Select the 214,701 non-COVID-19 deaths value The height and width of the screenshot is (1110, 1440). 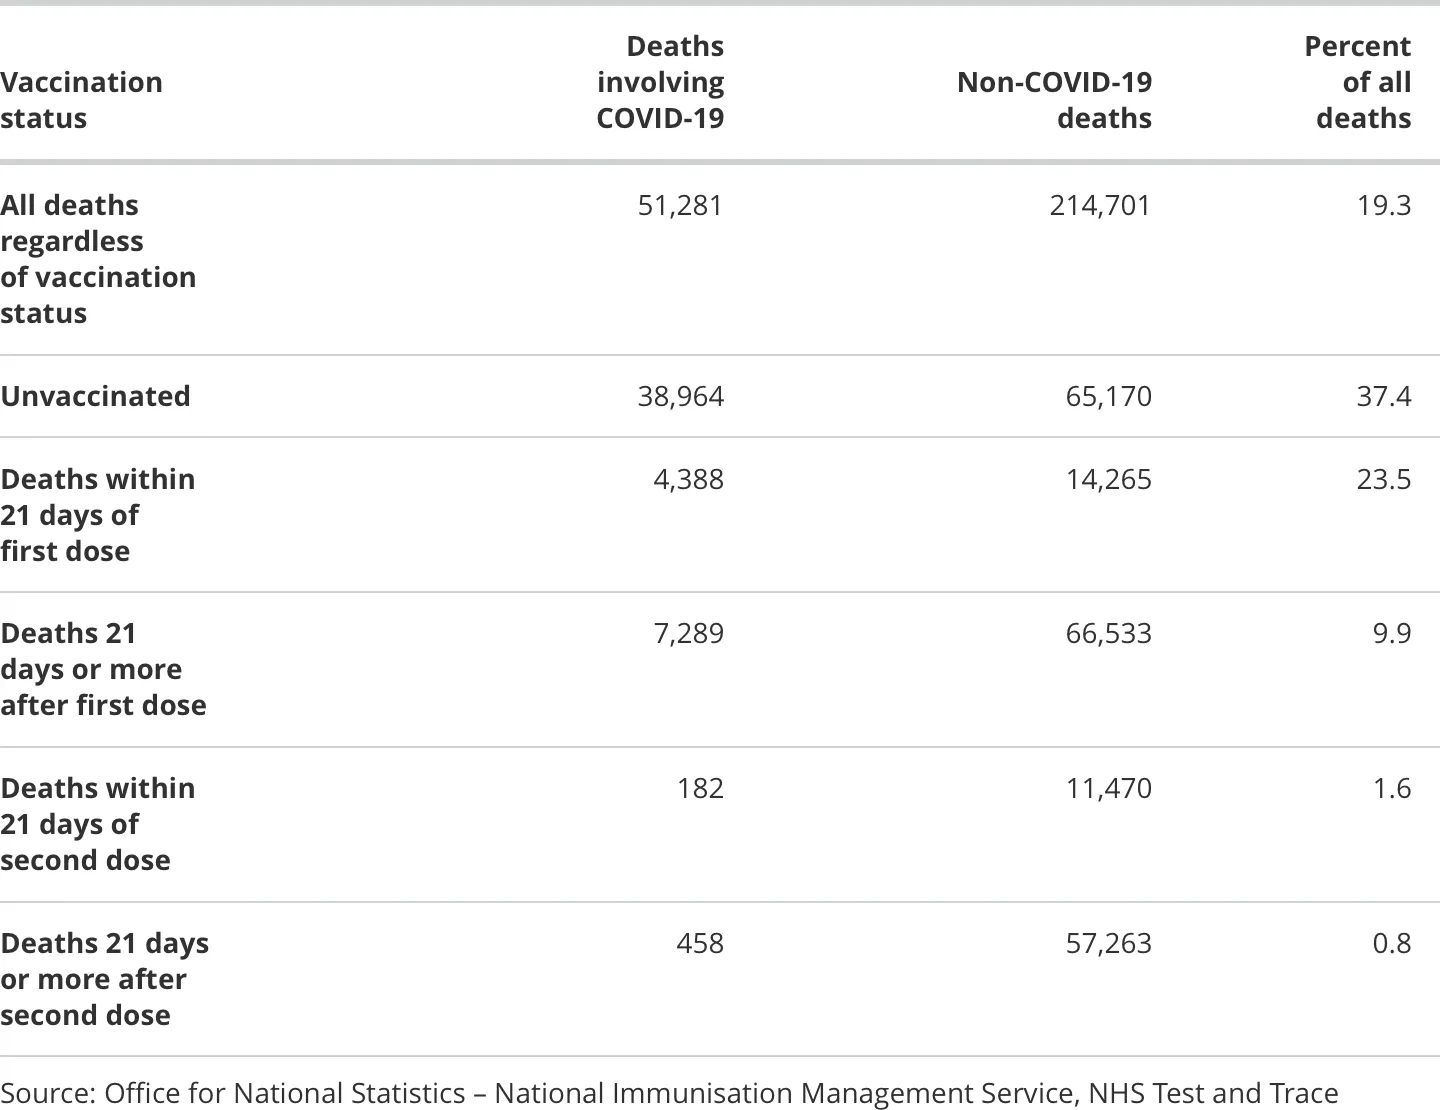(x=1100, y=205)
